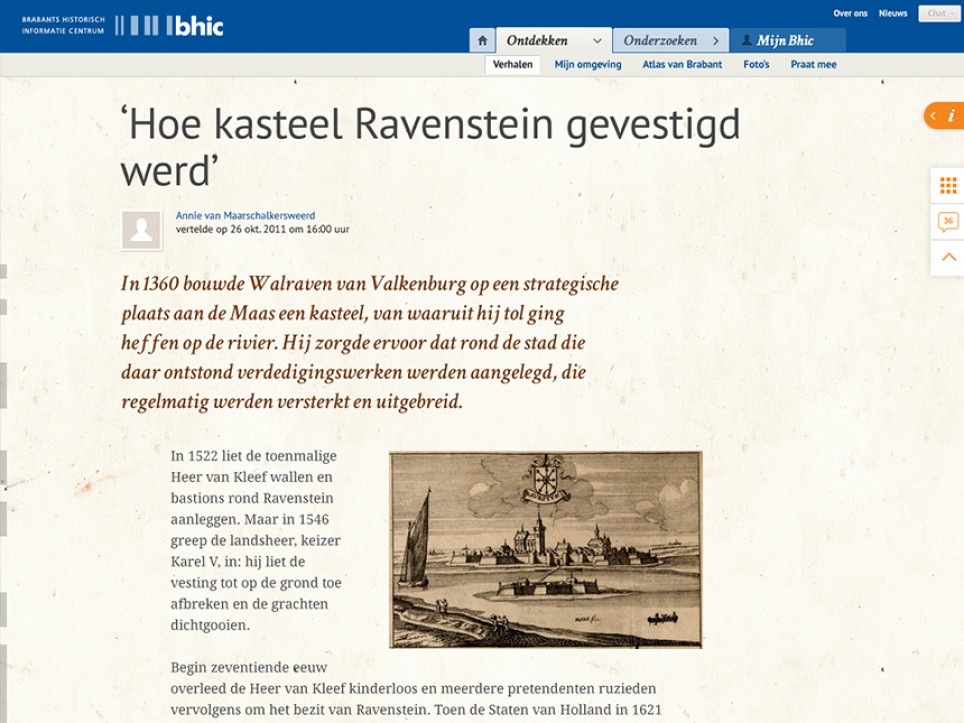Open the bhic logo homepage
The image size is (964, 723).
(x=122, y=25)
